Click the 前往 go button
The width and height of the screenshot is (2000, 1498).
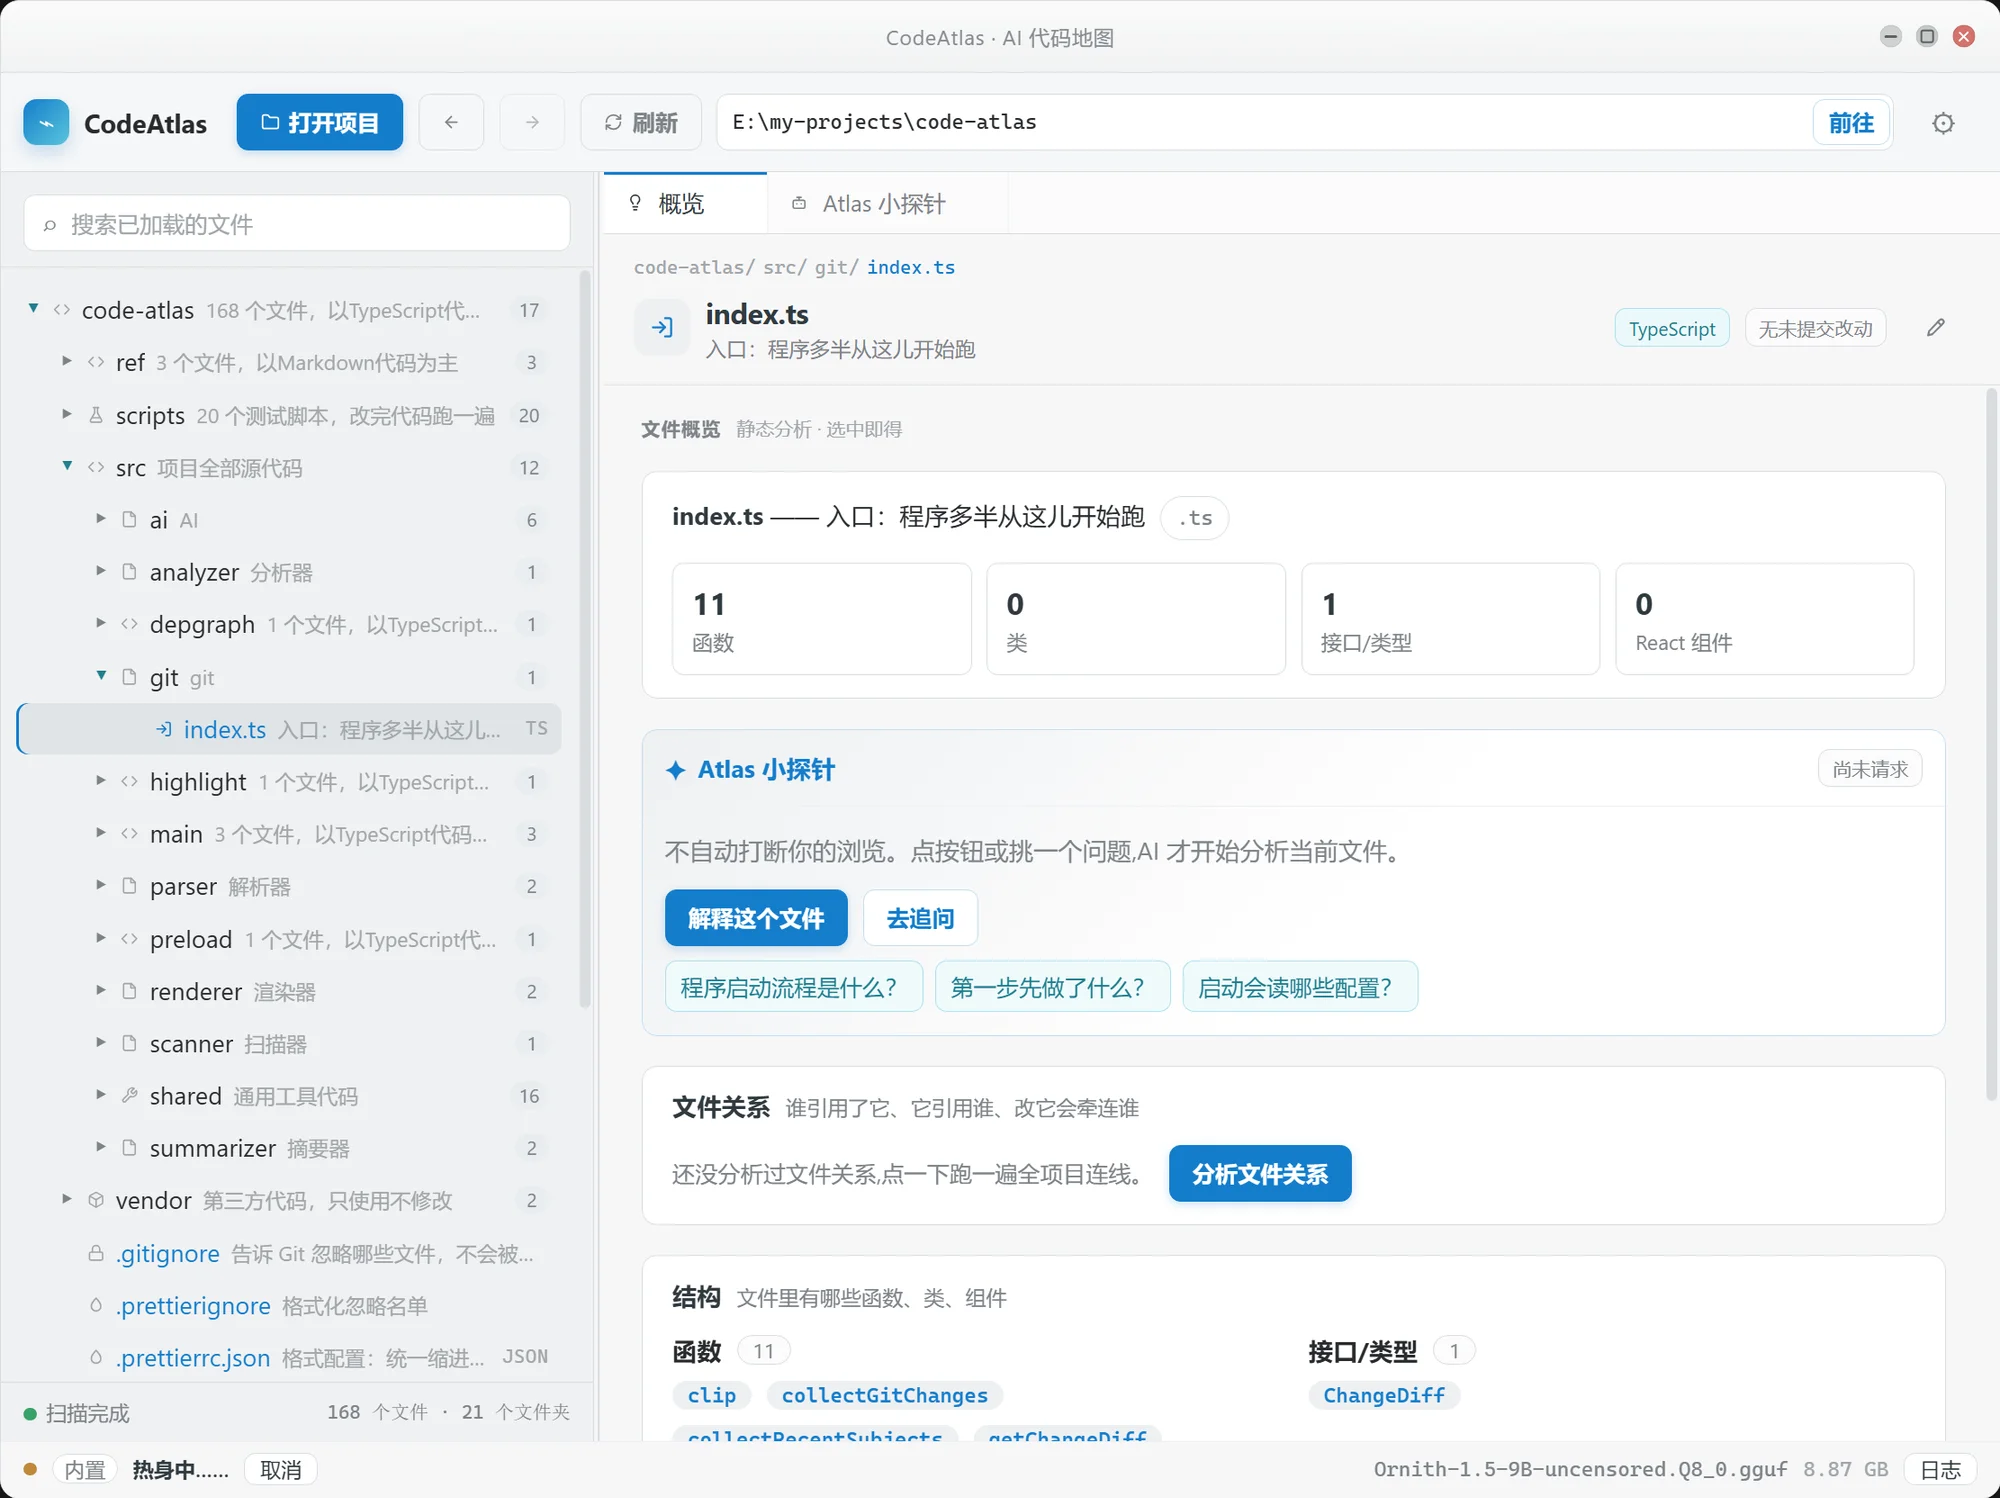tap(1851, 123)
